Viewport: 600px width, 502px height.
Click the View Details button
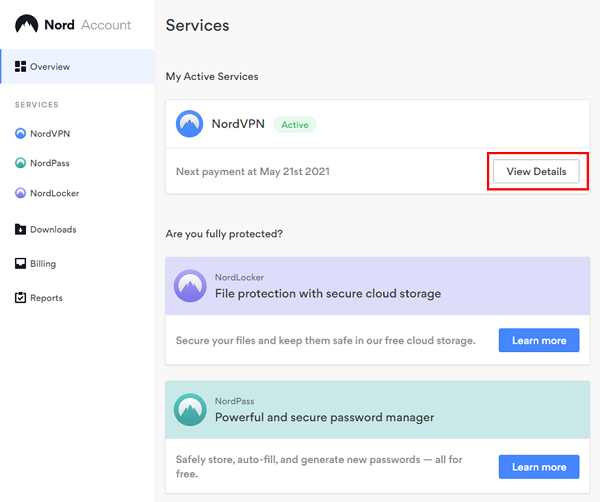click(536, 171)
